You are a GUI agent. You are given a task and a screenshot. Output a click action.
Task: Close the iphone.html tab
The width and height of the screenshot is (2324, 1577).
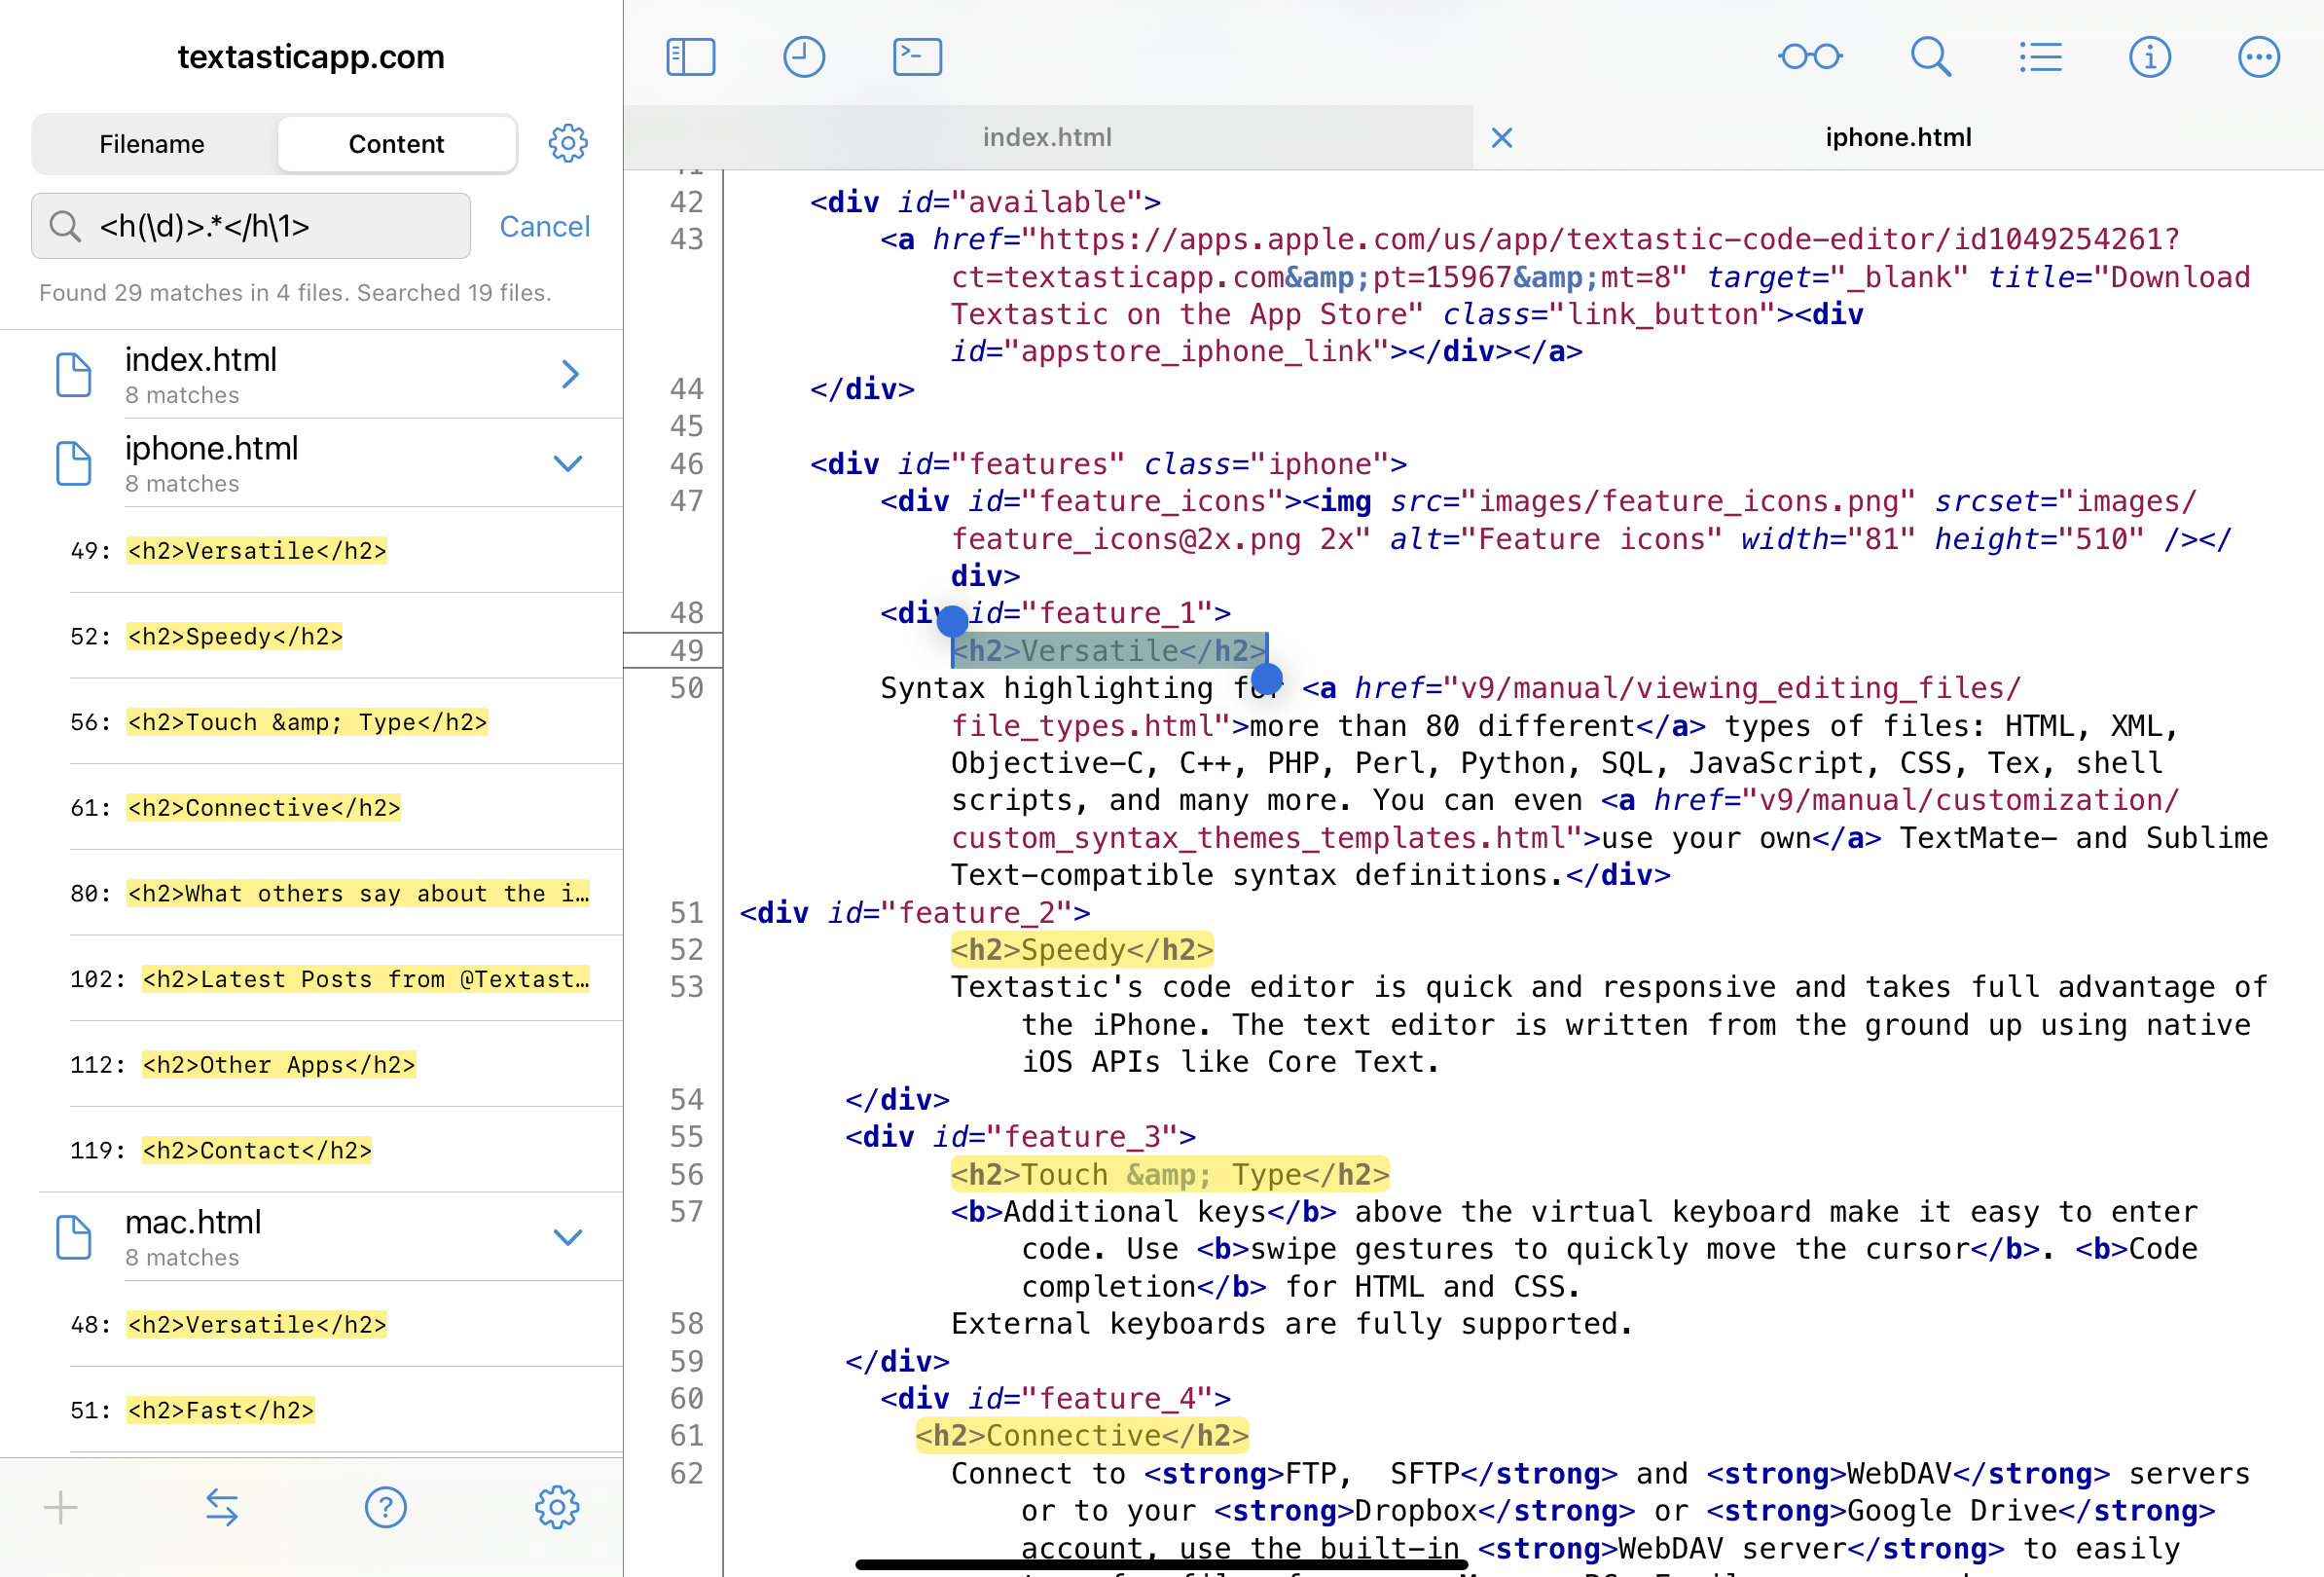point(1501,138)
